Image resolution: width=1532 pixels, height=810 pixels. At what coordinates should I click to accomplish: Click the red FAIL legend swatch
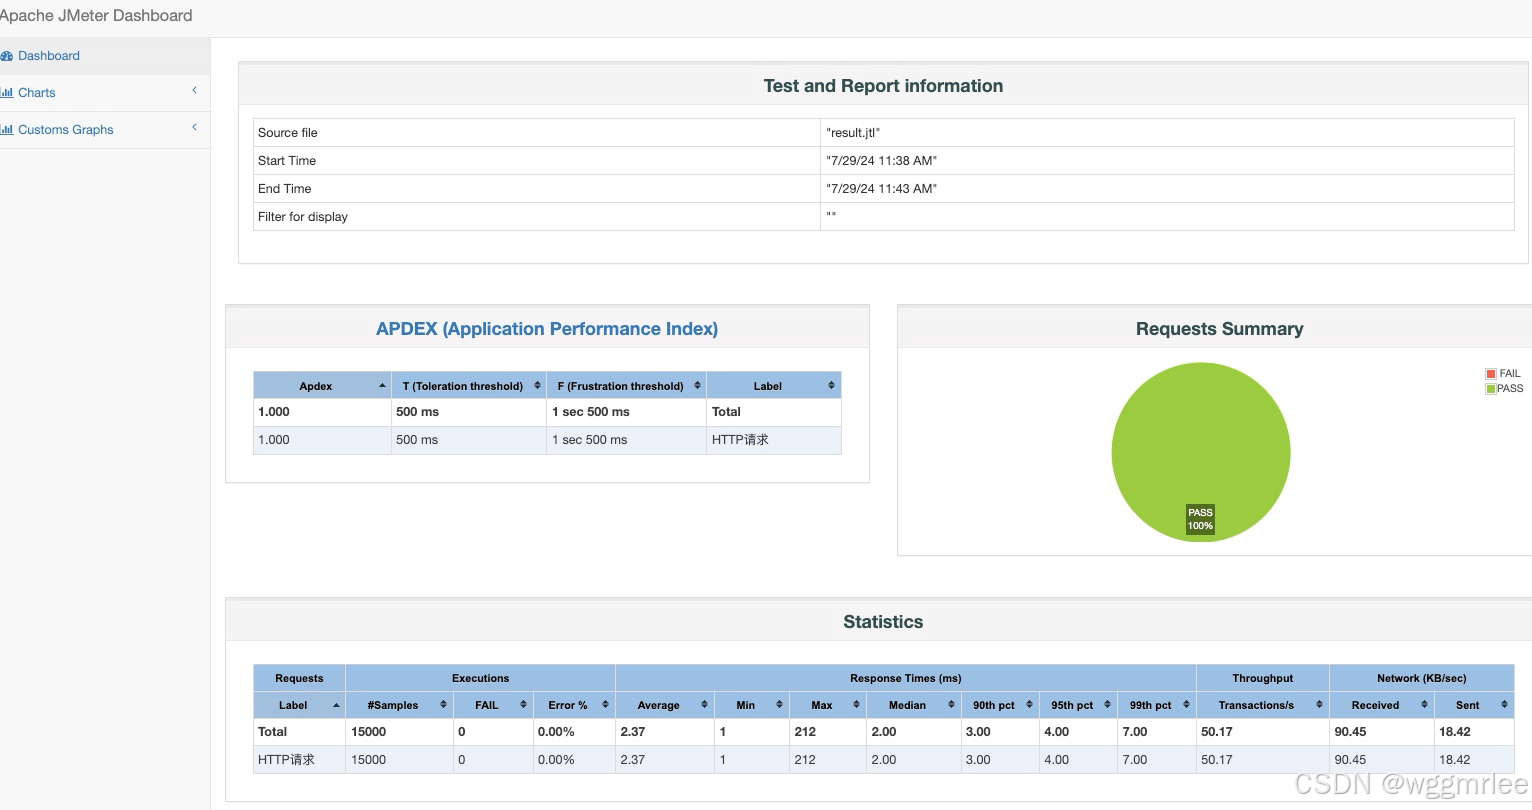(x=1490, y=374)
